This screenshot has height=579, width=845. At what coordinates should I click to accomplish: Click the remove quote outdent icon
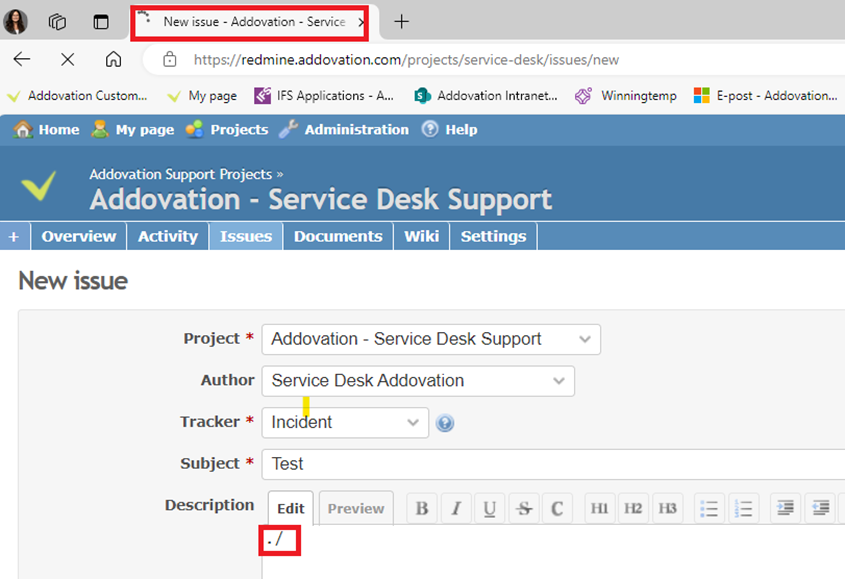(820, 508)
